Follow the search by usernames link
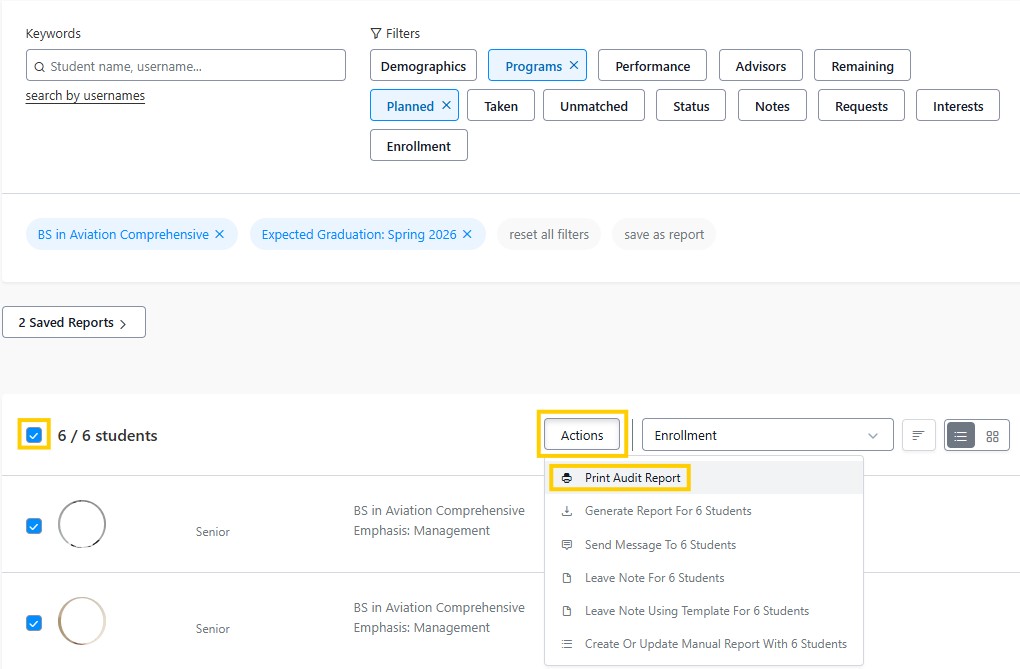The width and height of the screenshot is (1020, 669). point(85,96)
